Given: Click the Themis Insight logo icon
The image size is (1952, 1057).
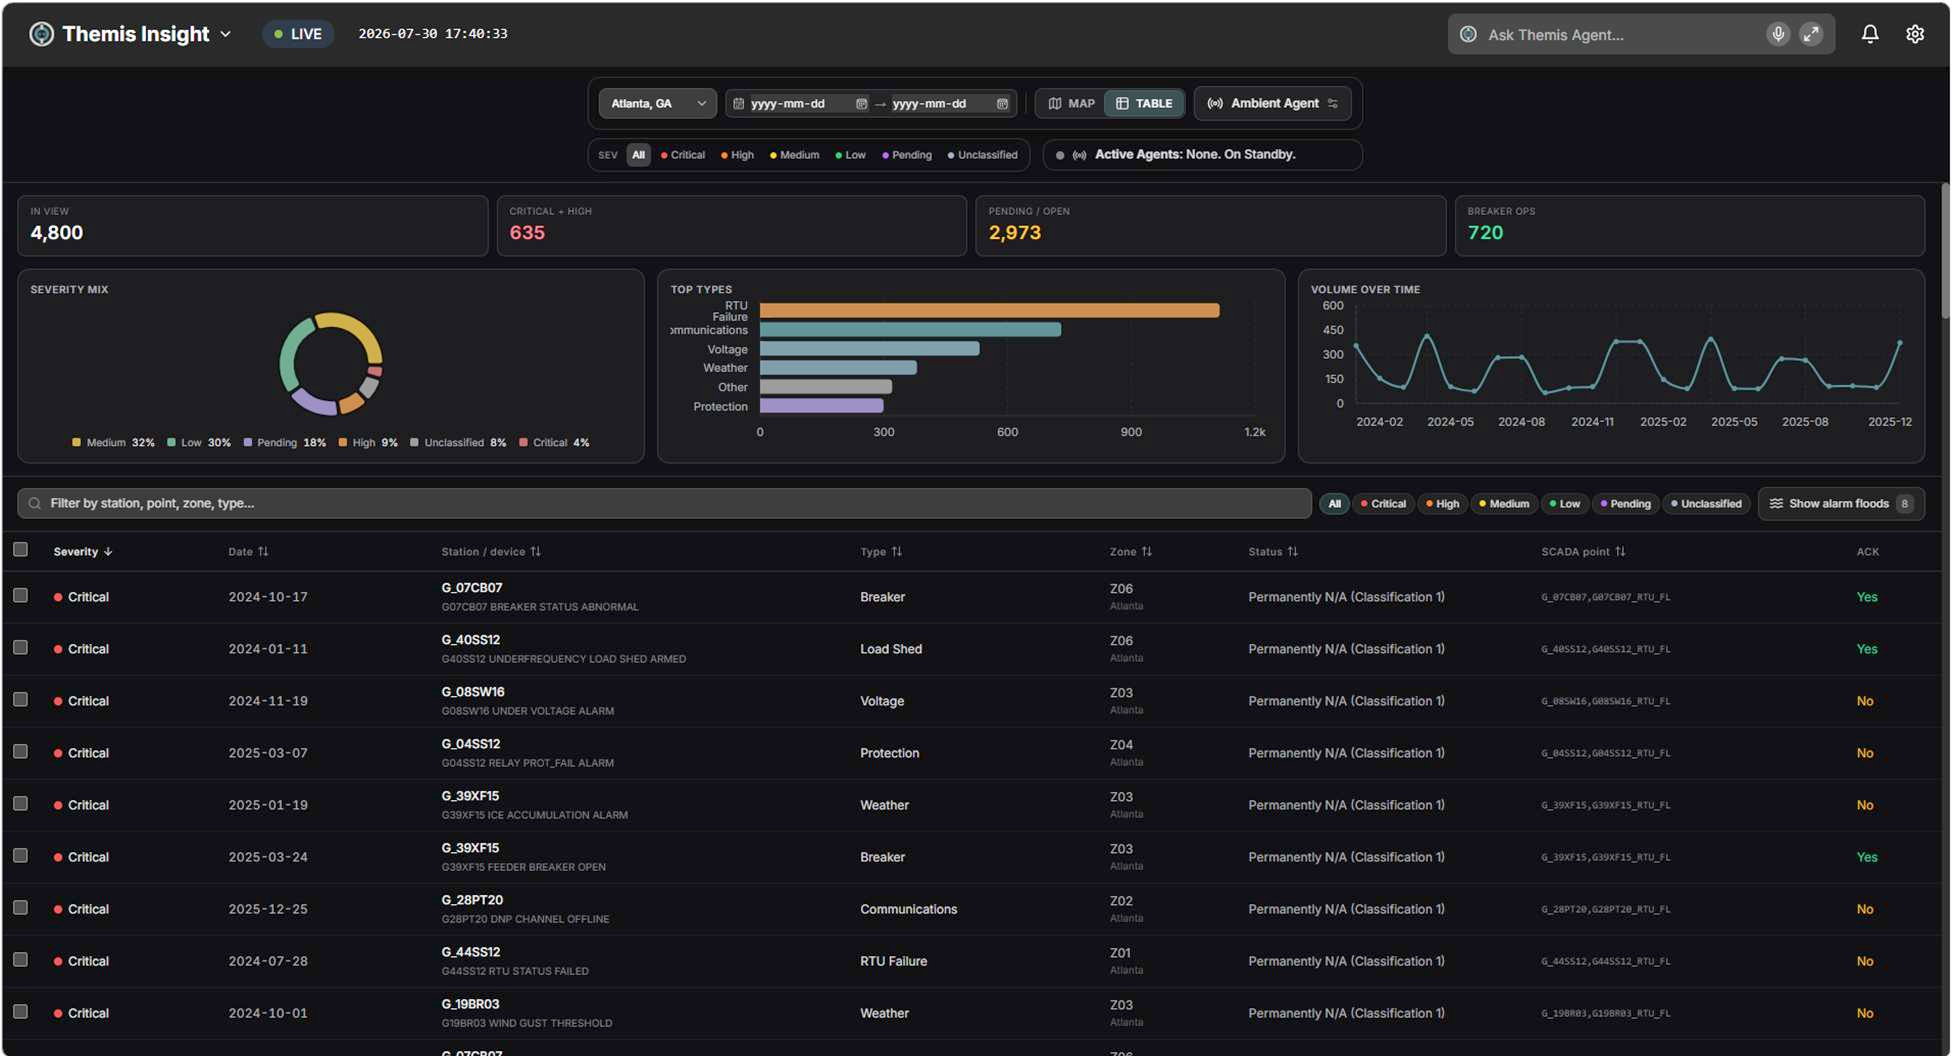Looking at the screenshot, I should pos(41,34).
